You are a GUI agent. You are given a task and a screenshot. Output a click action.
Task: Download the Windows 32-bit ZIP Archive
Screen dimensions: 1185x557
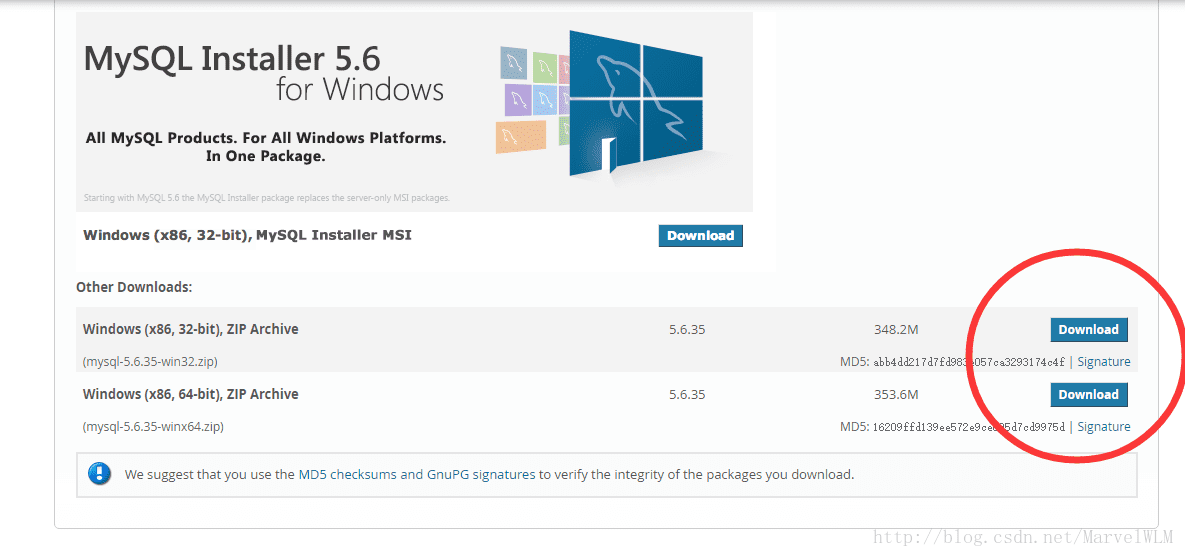(x=1088, y=330)
